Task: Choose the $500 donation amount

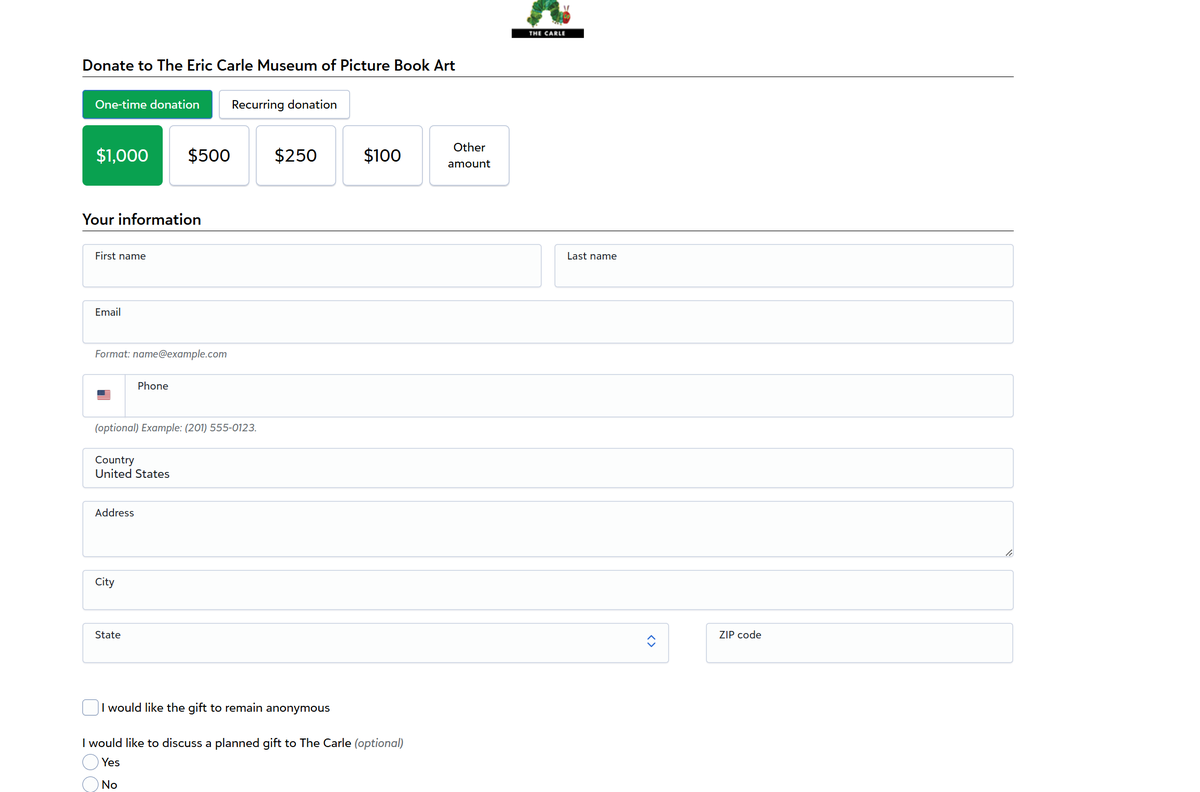Action: (209, 155)
